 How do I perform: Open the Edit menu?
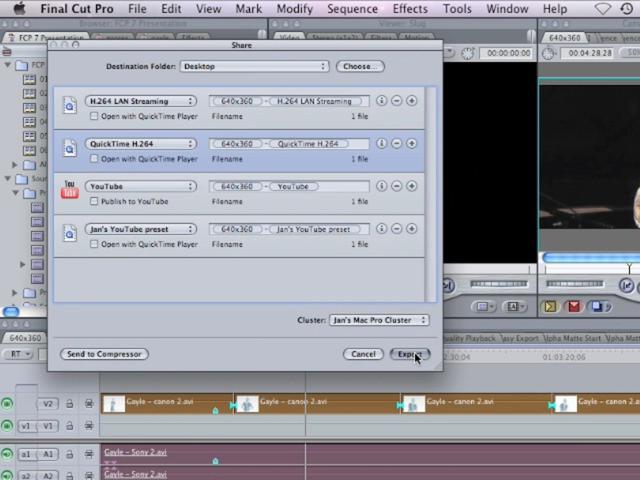point(171,9)
